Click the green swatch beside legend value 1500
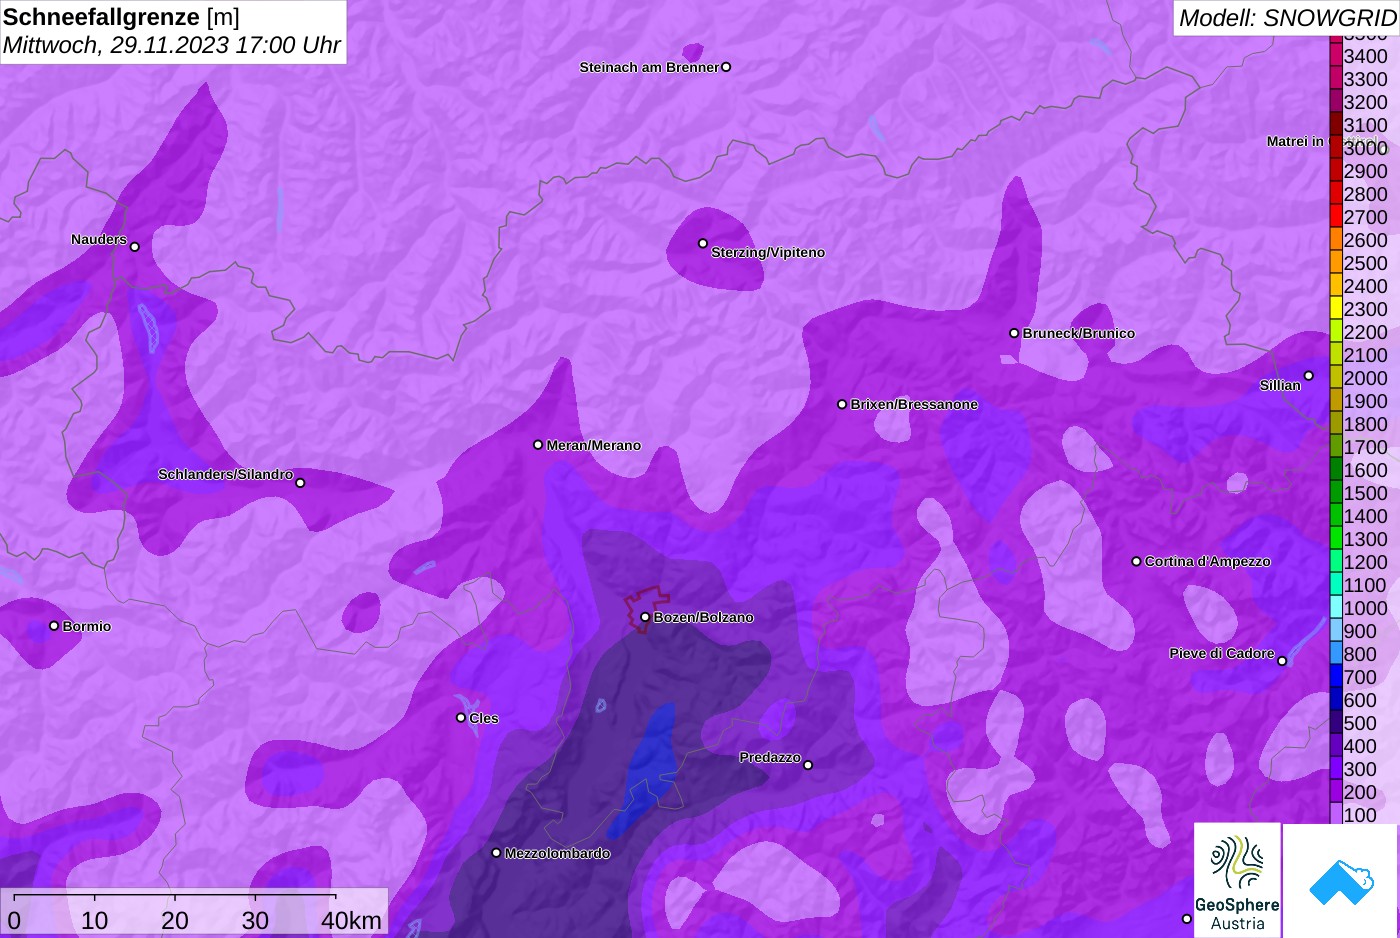1400x938 pixels. click(x=1336, y=492)
